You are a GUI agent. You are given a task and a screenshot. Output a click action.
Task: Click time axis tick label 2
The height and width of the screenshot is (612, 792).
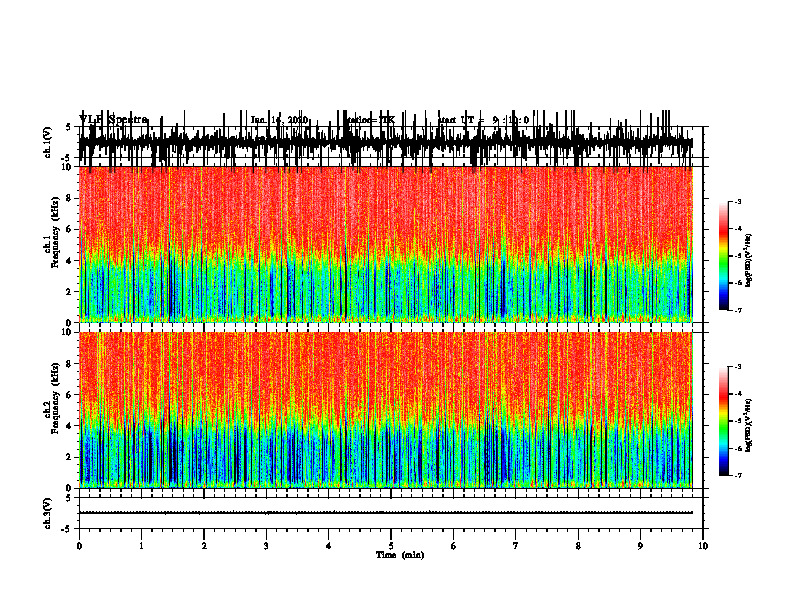point(204,546)
